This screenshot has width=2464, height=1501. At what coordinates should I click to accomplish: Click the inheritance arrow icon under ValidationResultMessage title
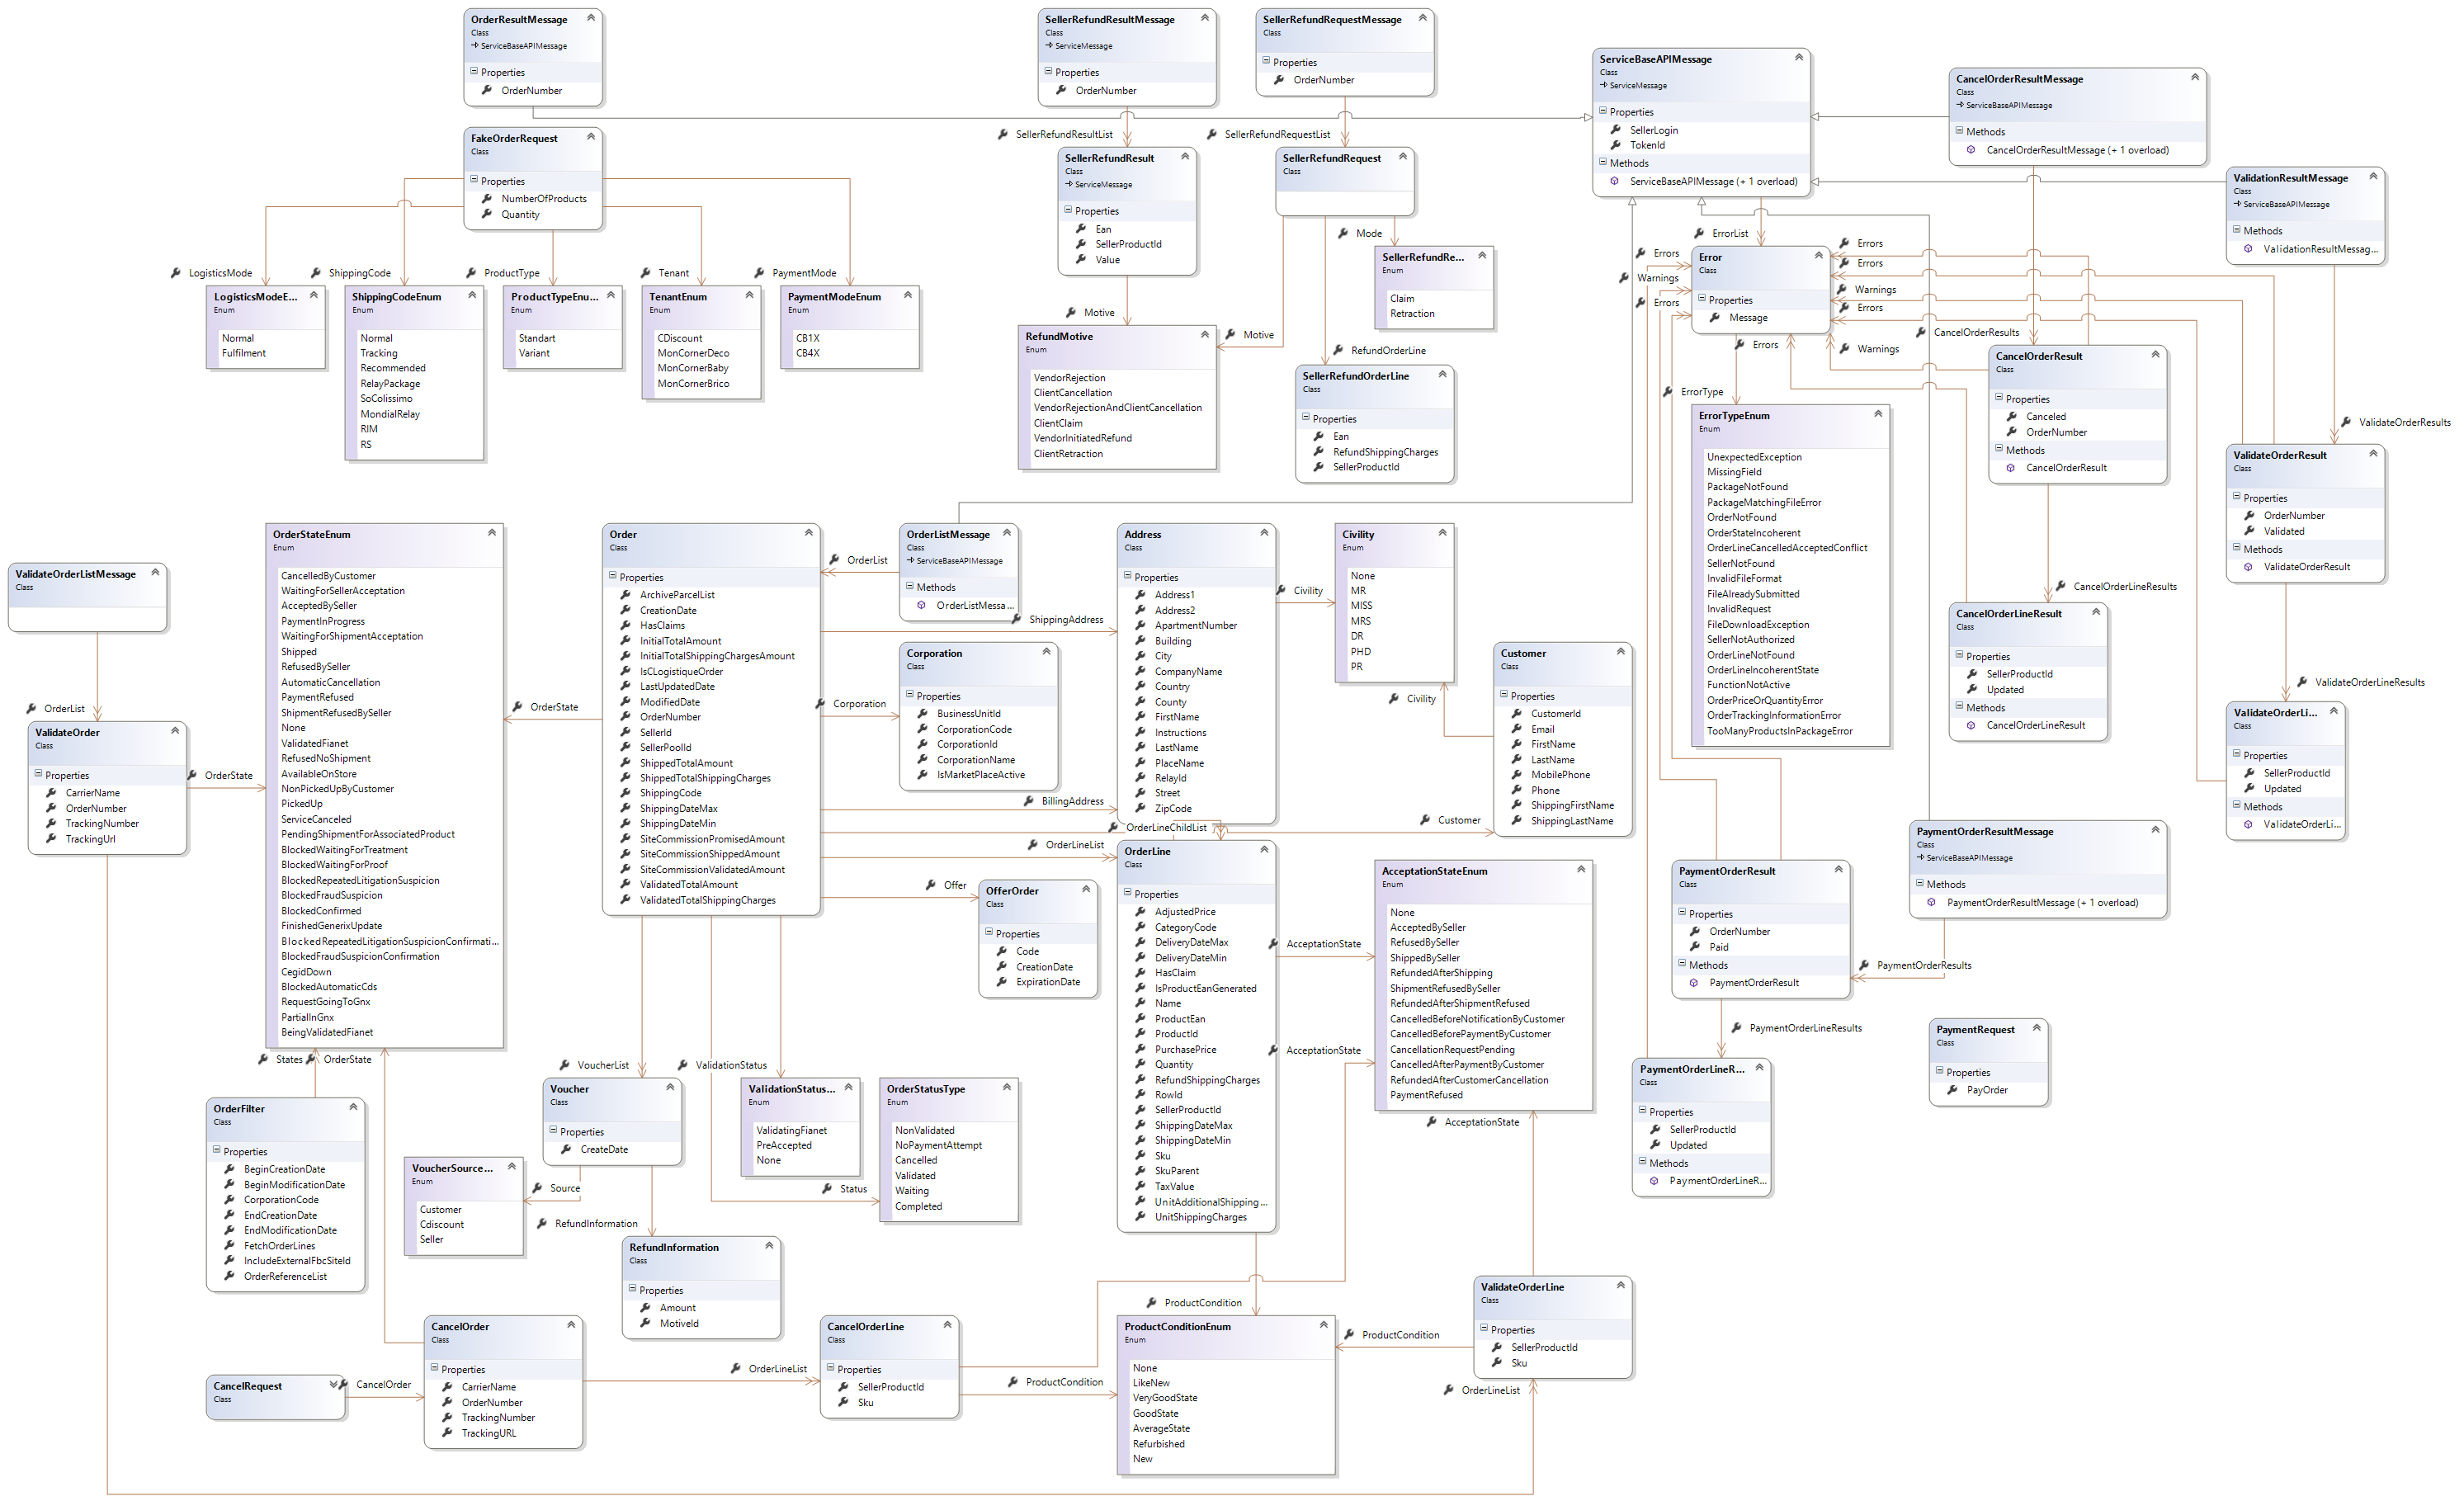[2237, 204]
